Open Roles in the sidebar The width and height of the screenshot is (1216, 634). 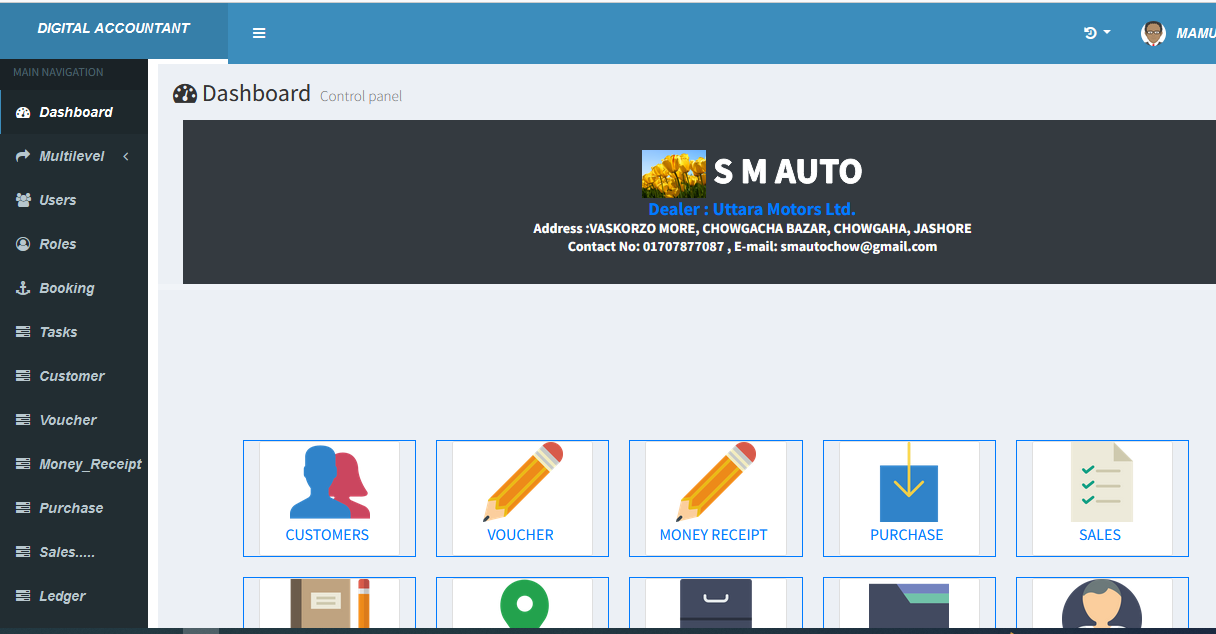click(x=74, y=244)
